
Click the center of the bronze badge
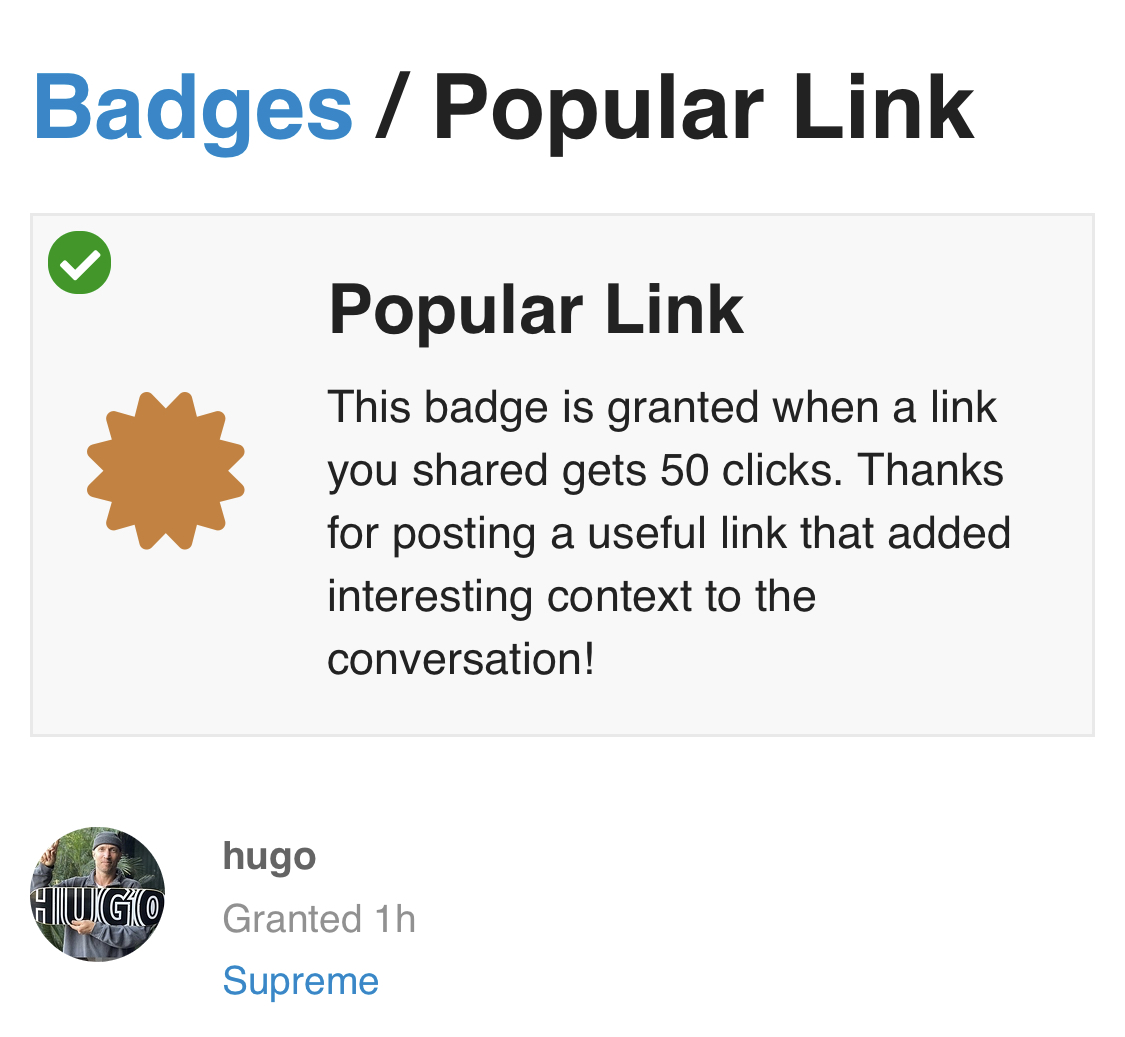point(166,471)
